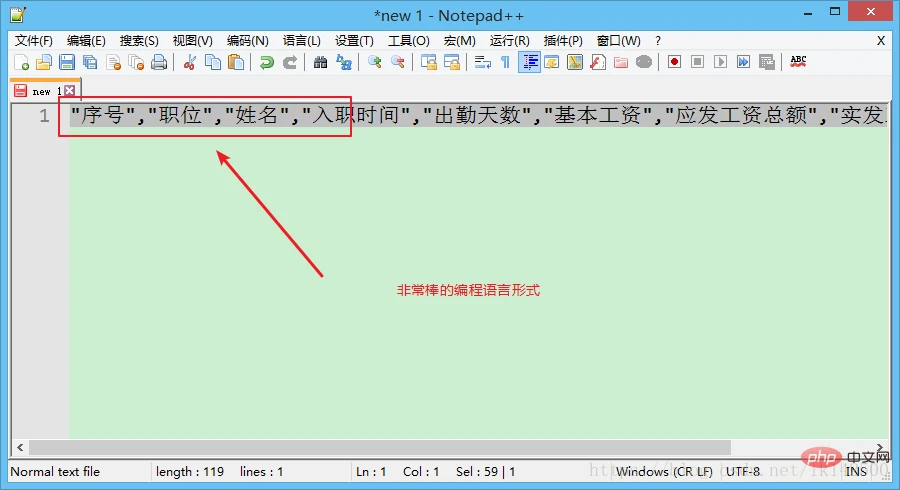Viewport: 900px width, 490px height.
Task: Open the 编辑(E) menu
Action: point(86,41)
